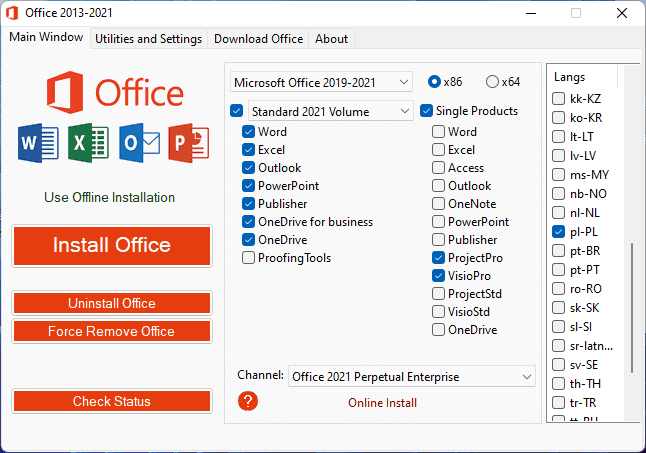Check Excel under Single Products
Viewport: 646px width, 453px height.
pyautogui.click(x=438, y=149)
